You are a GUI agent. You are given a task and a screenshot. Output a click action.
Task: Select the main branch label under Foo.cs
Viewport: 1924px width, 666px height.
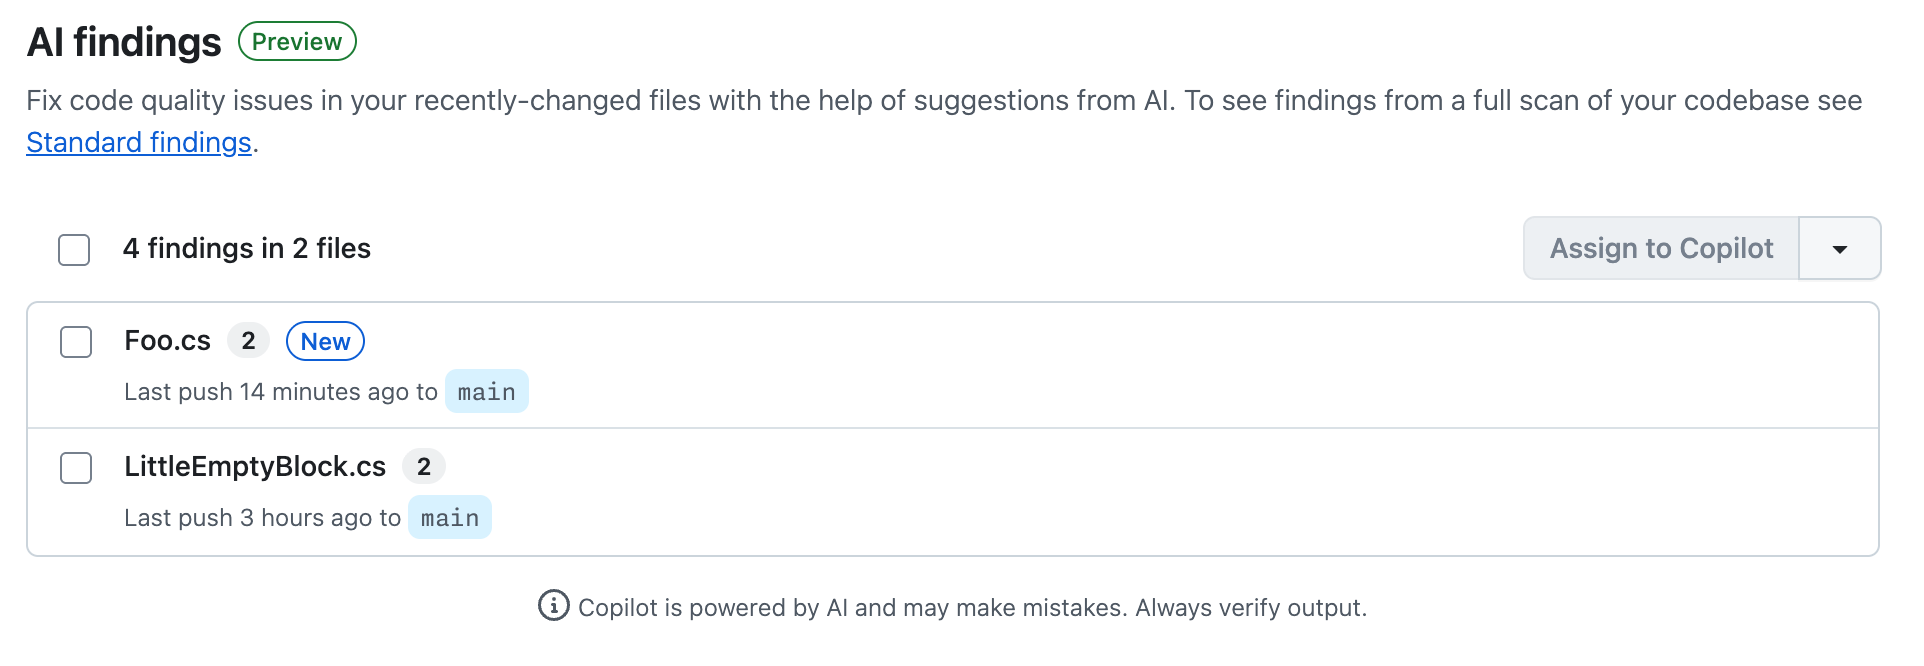[x=487, y=391]
